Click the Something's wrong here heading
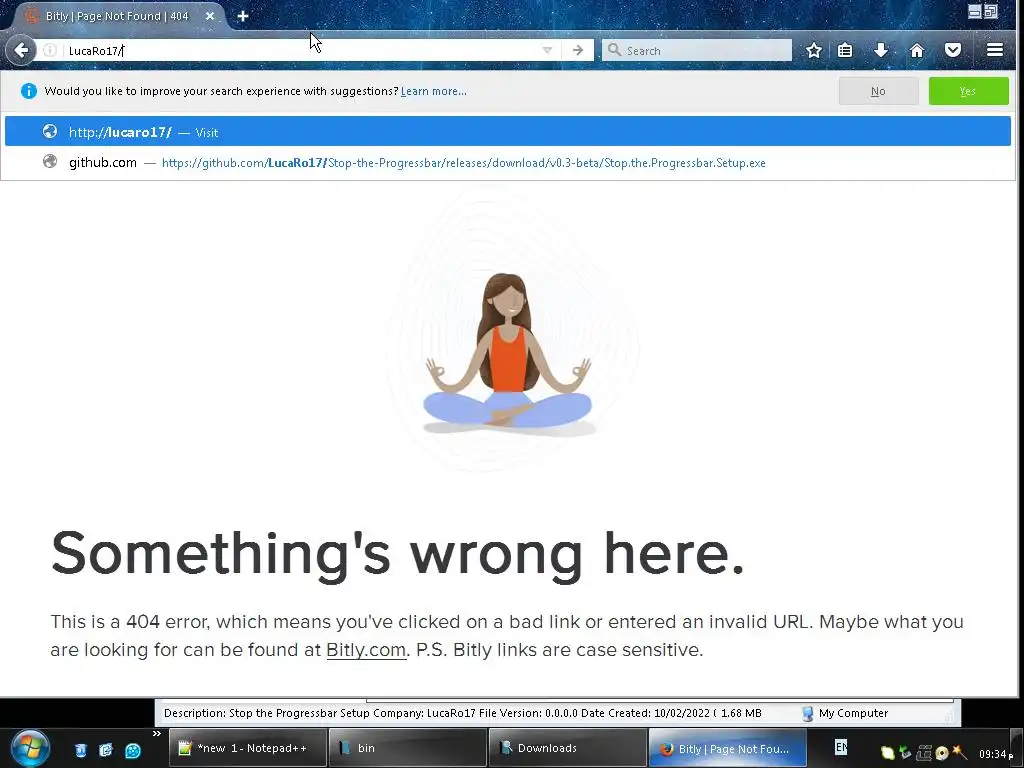The width and height of the screenshot is (1024, 768). (x=398, y=554)
